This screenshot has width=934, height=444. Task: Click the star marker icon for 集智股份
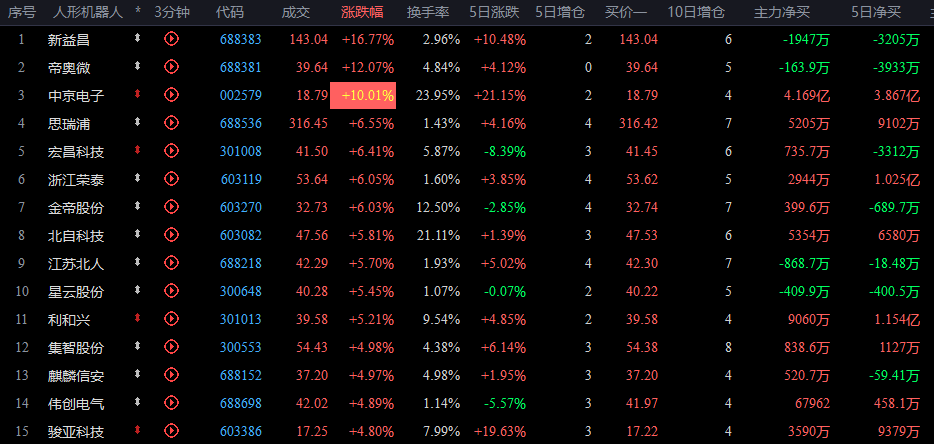138,346
